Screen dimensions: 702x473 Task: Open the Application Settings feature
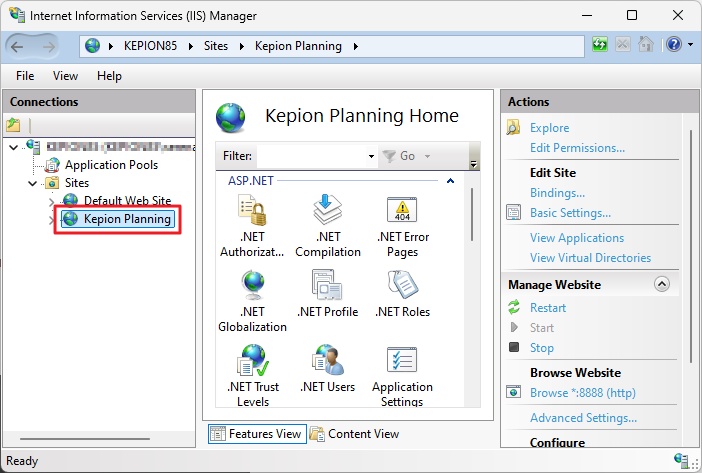tap(402, 375)
